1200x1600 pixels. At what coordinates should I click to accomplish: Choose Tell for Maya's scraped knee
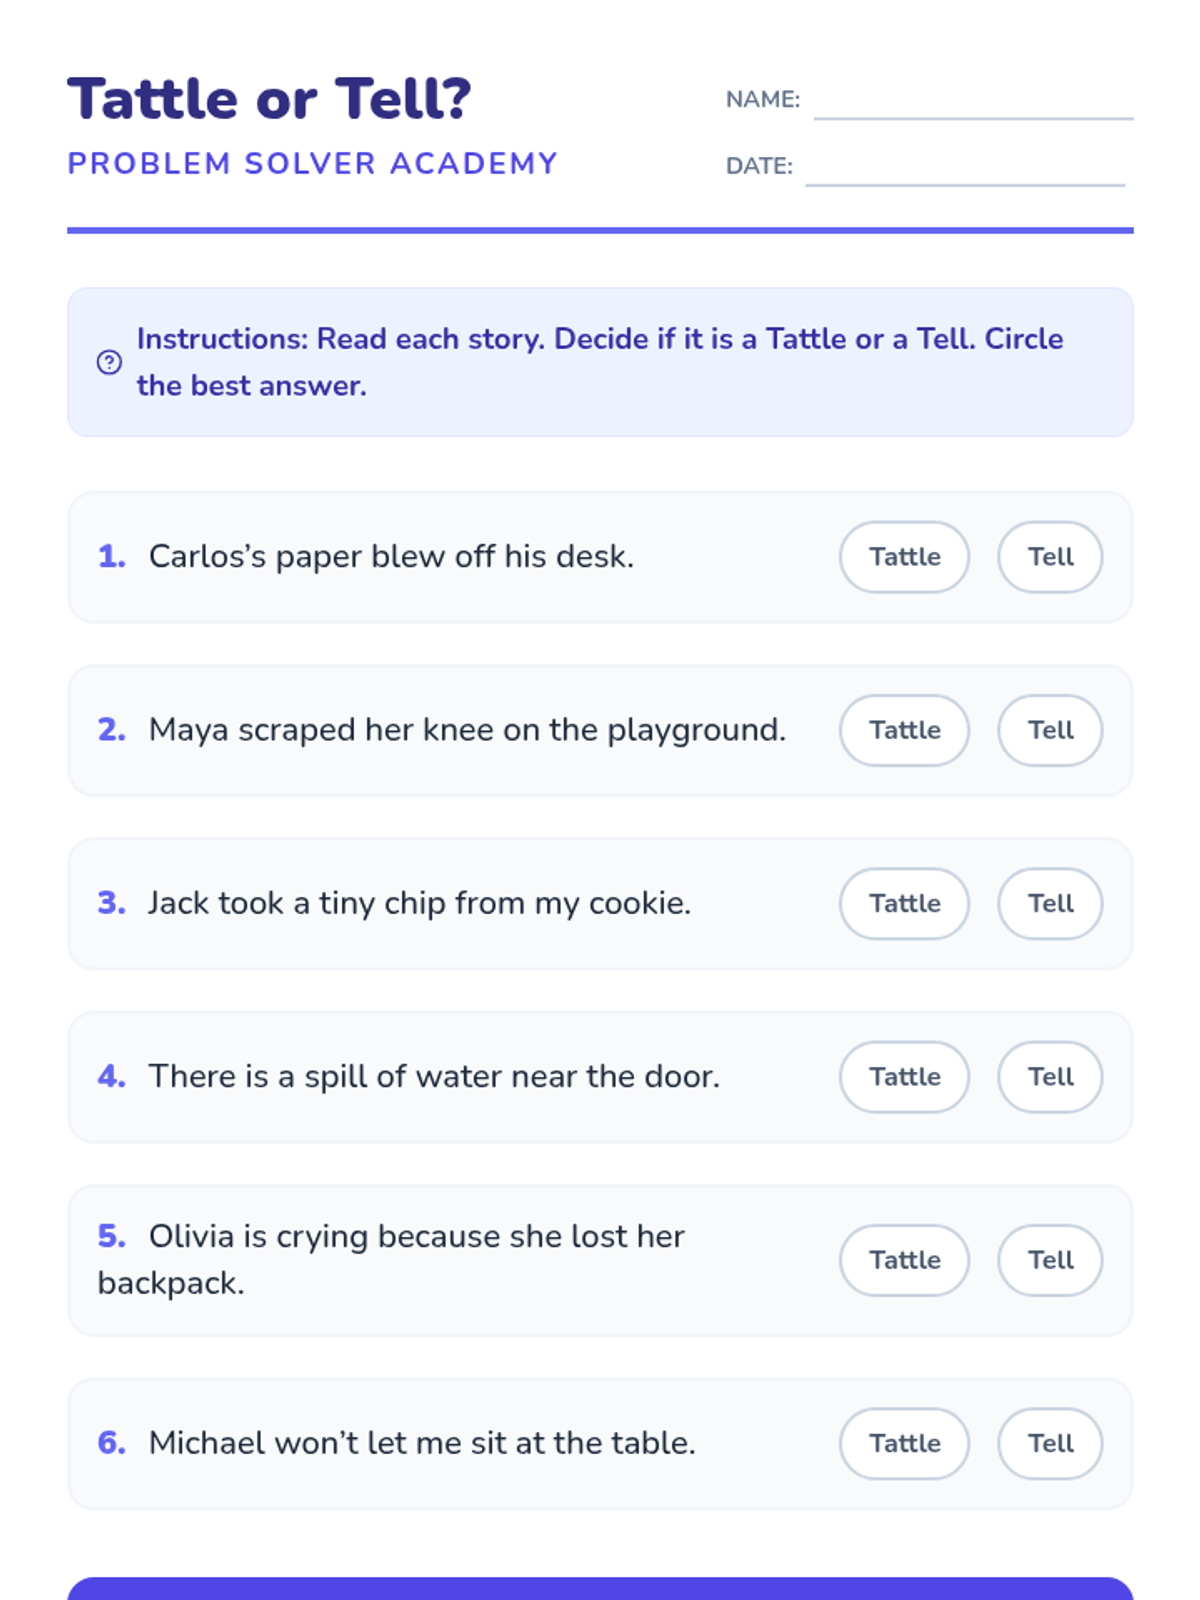point(1050,730)
